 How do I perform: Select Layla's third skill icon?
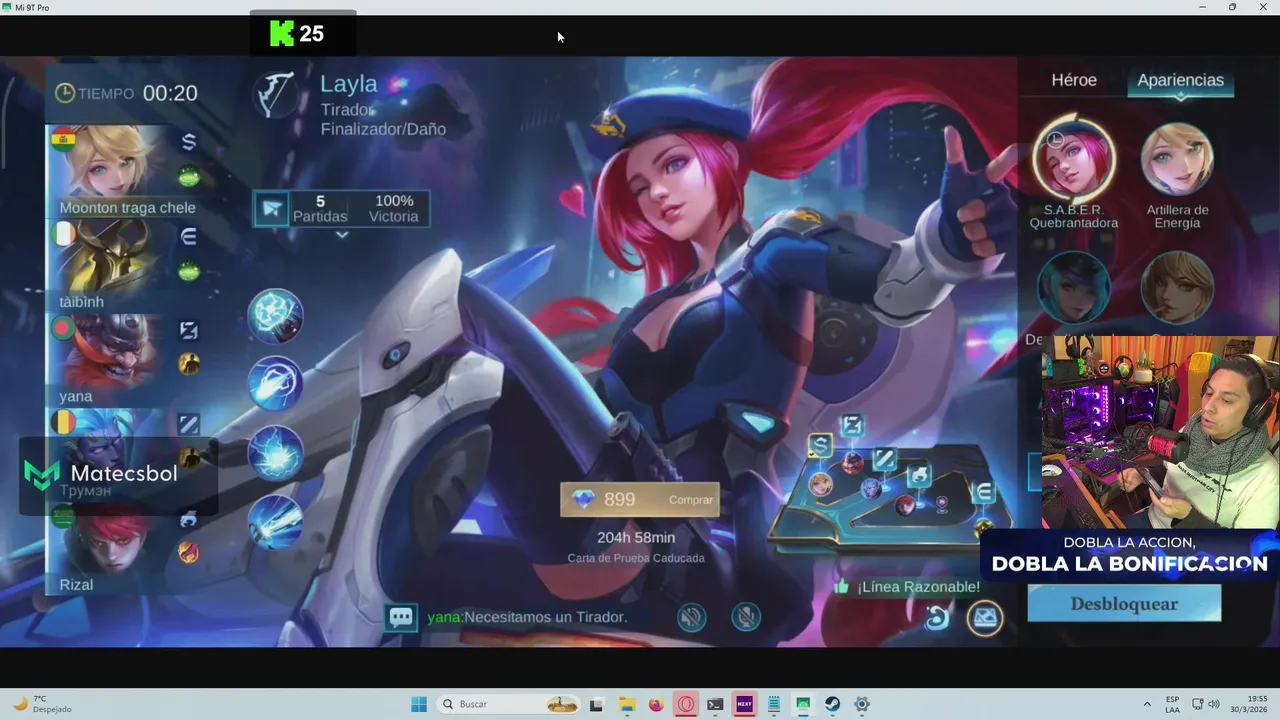pos(275,452)
